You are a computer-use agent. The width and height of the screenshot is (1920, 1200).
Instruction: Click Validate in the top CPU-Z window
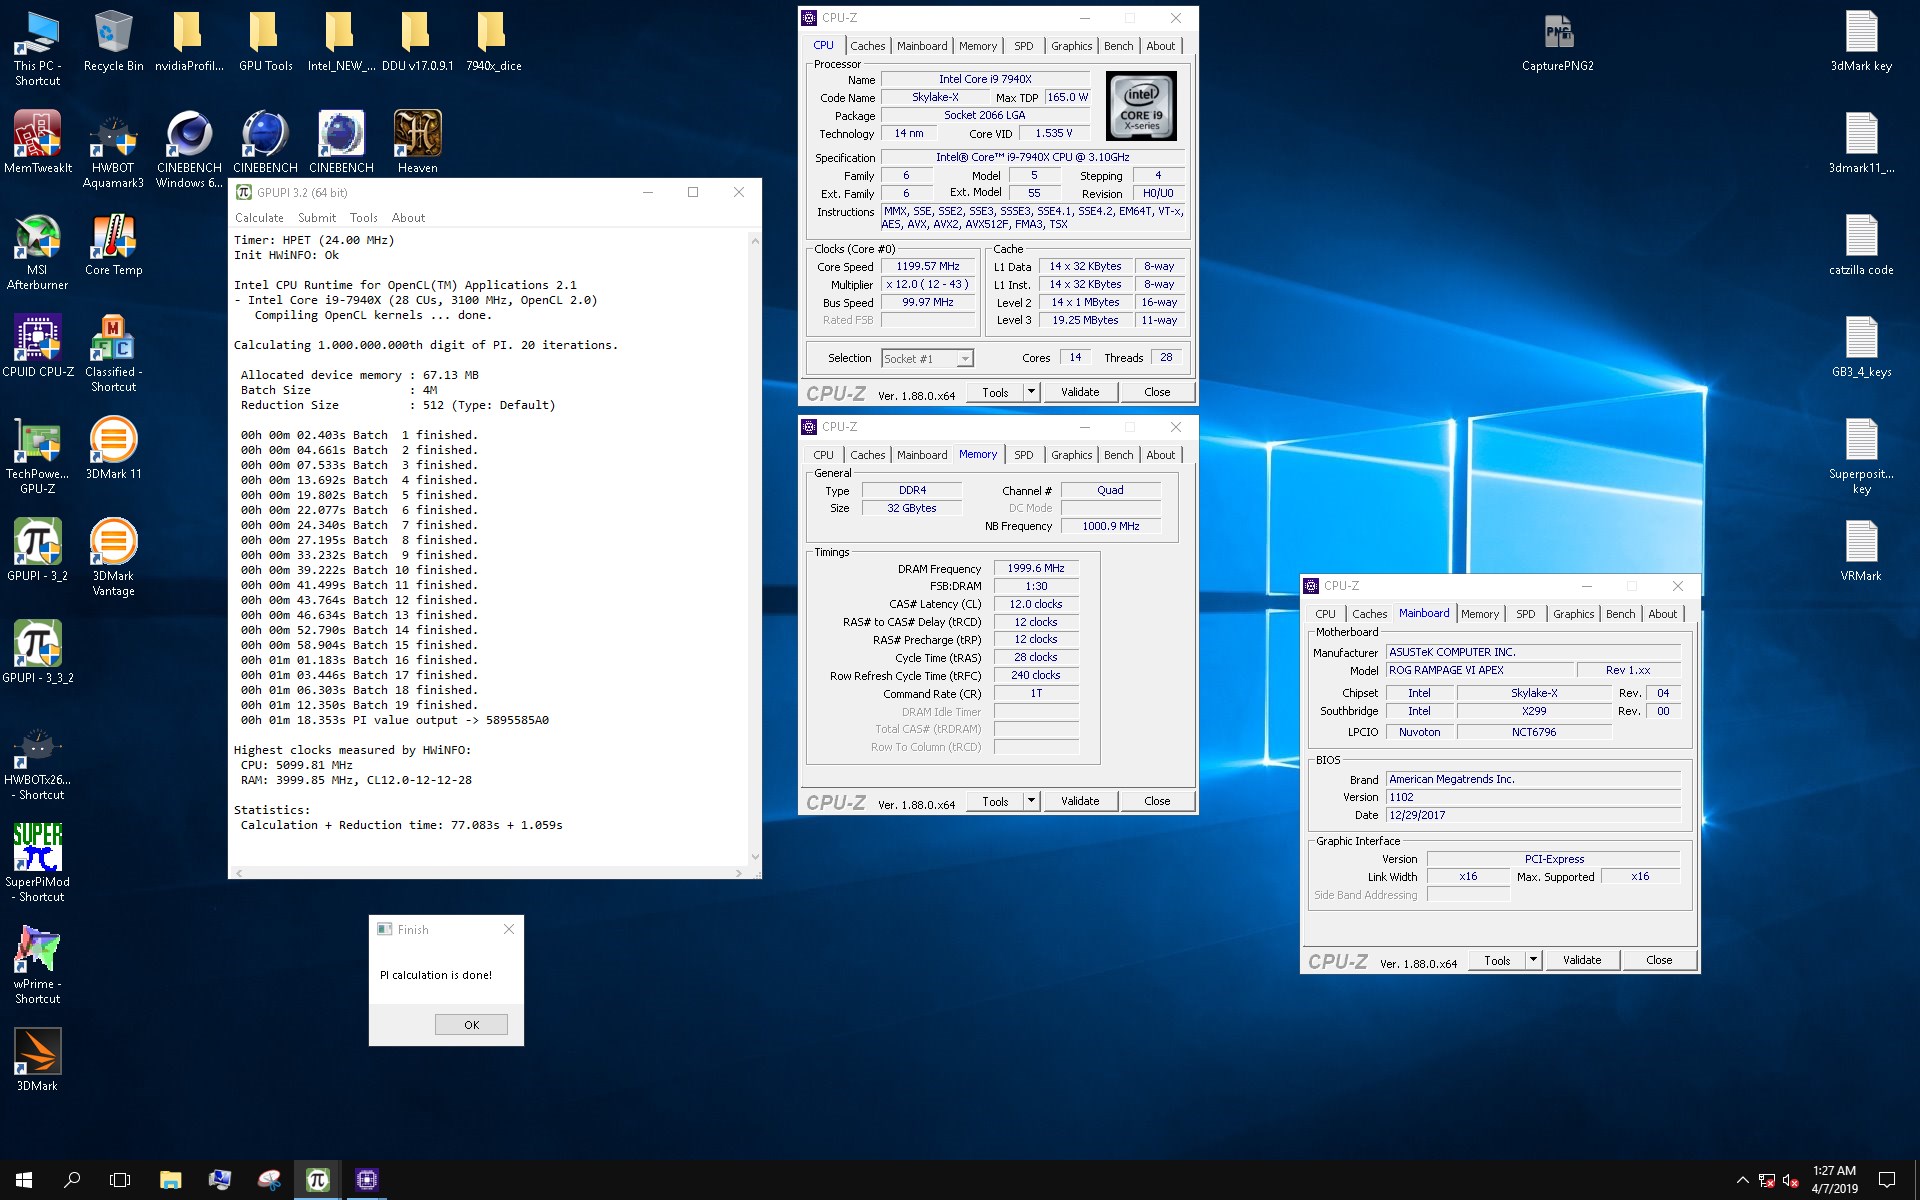1080,392
